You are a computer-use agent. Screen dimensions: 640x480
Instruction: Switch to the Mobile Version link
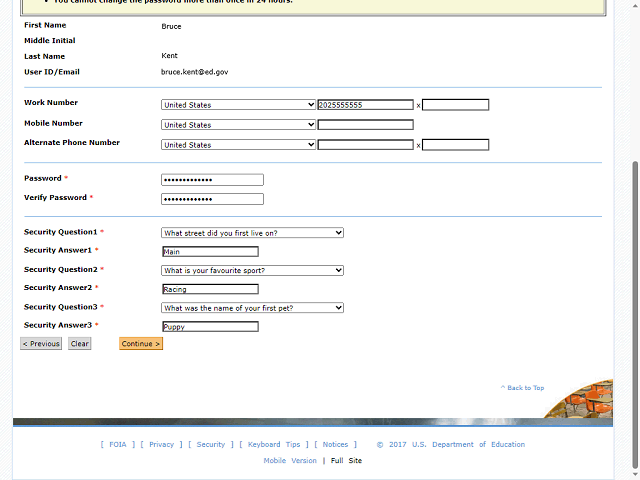pyautogui.click(x=290, y=460)
